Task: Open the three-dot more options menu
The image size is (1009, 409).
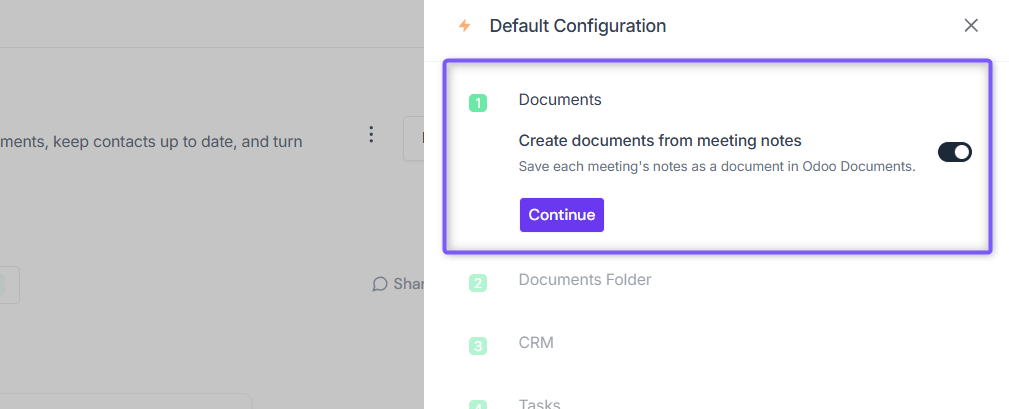Action: (x=371, y=134)
